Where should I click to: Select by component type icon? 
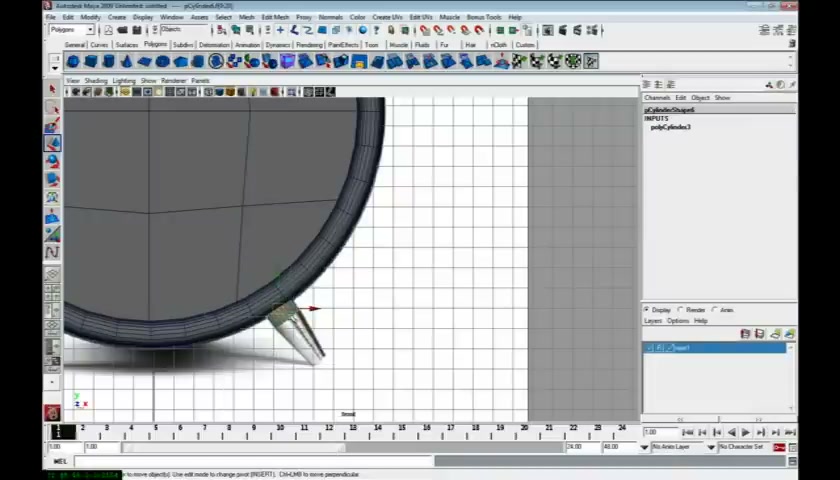click(x=250, y=31)
